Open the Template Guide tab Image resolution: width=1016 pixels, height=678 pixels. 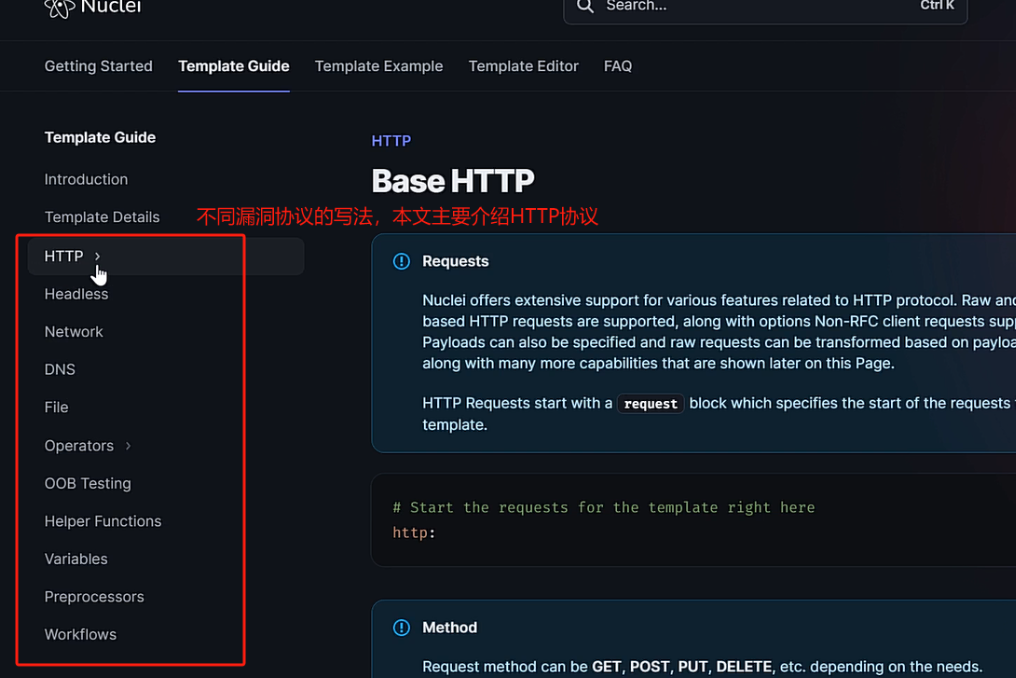click(x=234, y=66)
